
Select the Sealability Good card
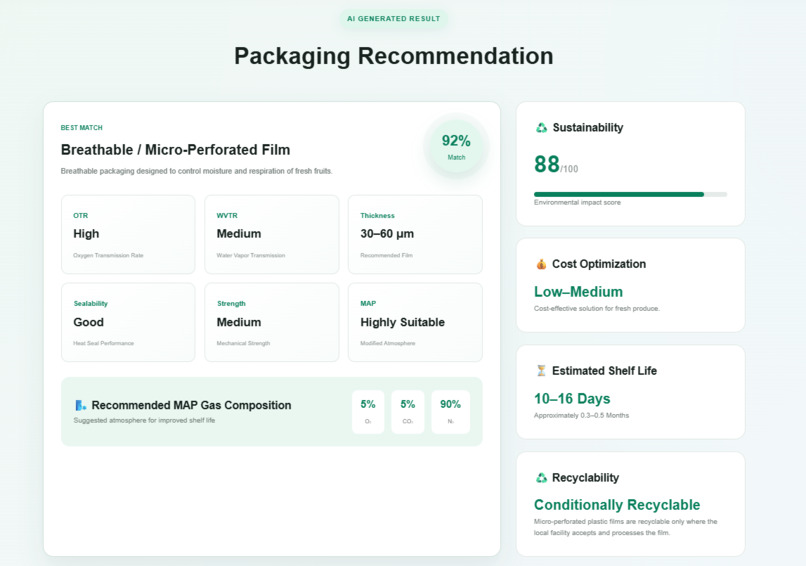pos(128,322)
